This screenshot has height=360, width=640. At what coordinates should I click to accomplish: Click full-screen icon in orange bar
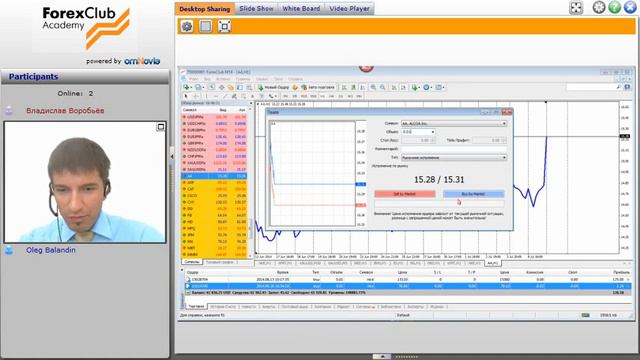(224, 27)
